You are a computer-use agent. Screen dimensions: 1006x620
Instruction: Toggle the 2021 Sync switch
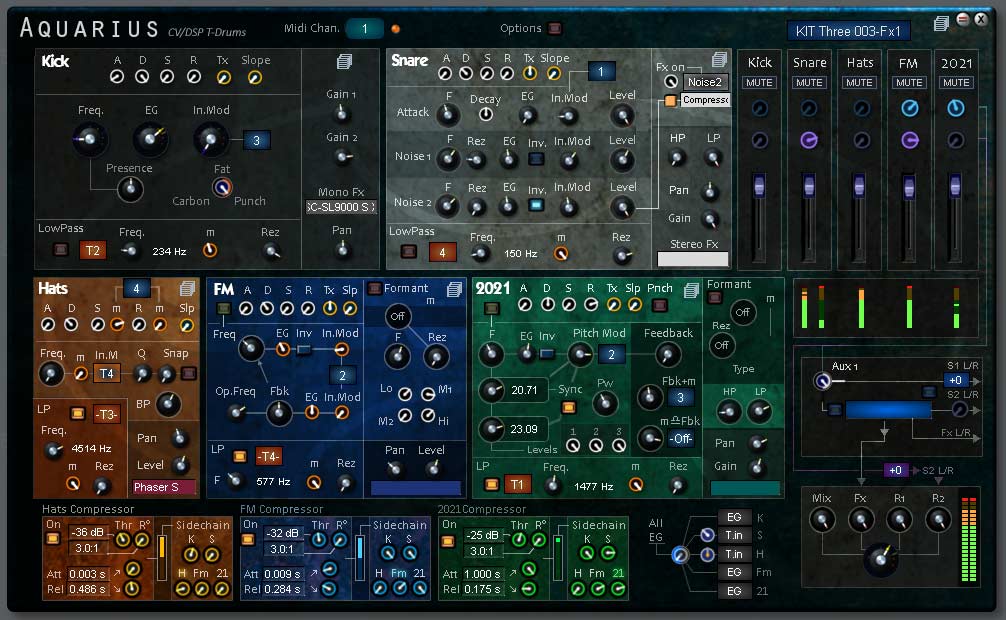pyautogui.click(x=568, y=407)
